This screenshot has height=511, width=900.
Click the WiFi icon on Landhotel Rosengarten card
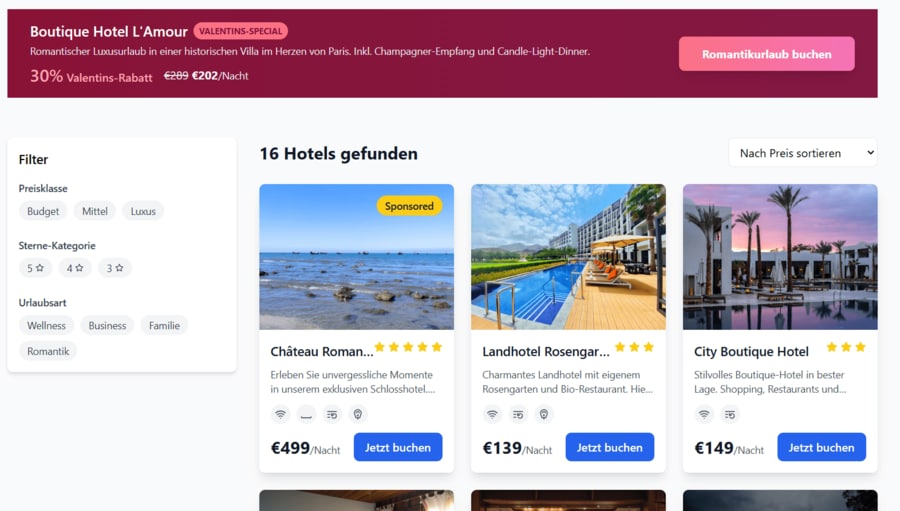pyautogui.click(x=492, y=414)
